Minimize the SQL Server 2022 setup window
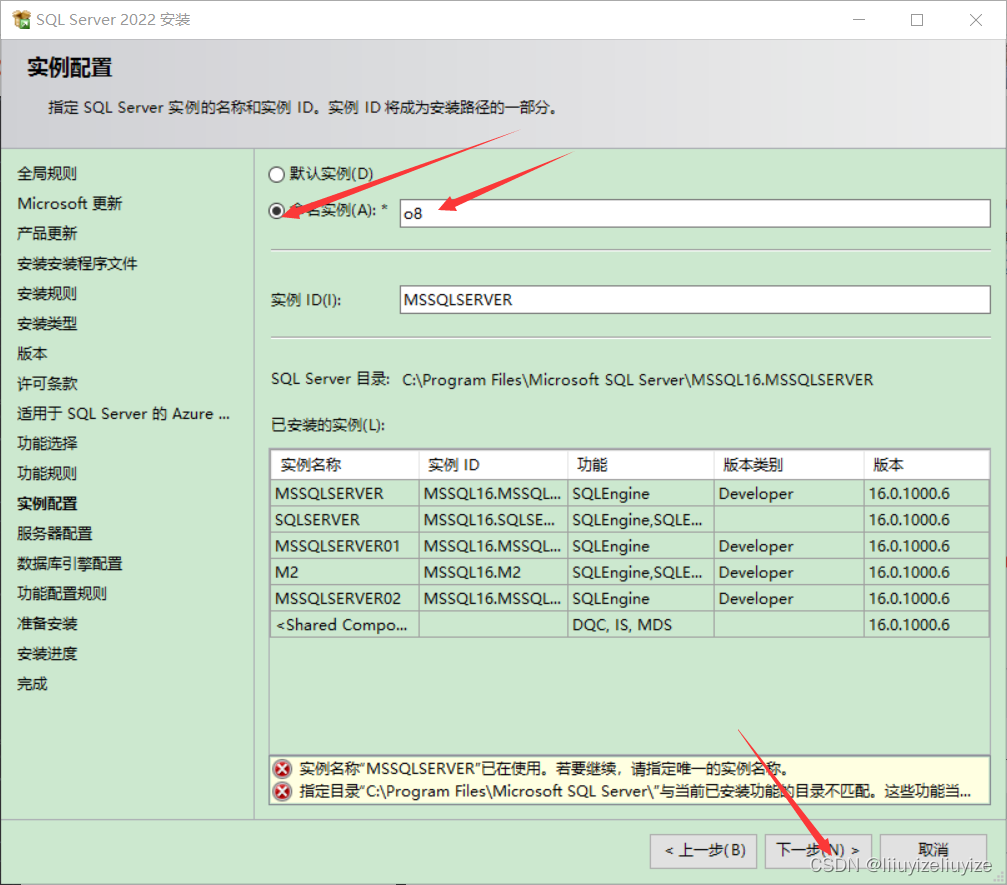The image size is (1007, 885). tap(859, 20)
